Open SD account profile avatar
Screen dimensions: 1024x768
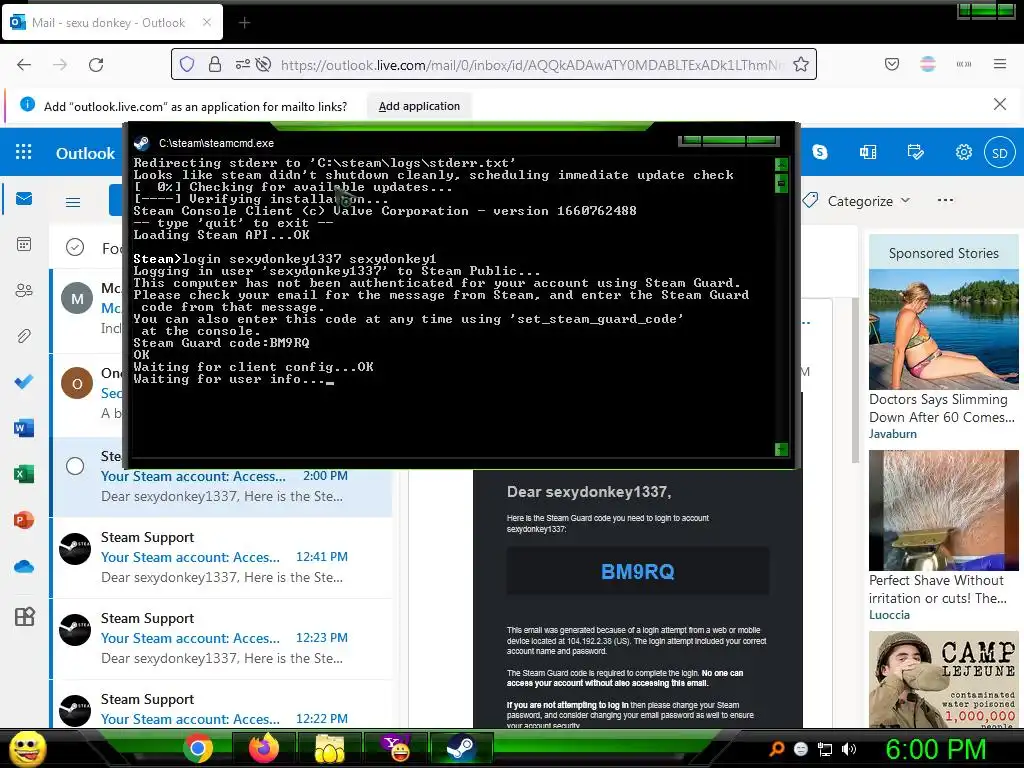1000,153
